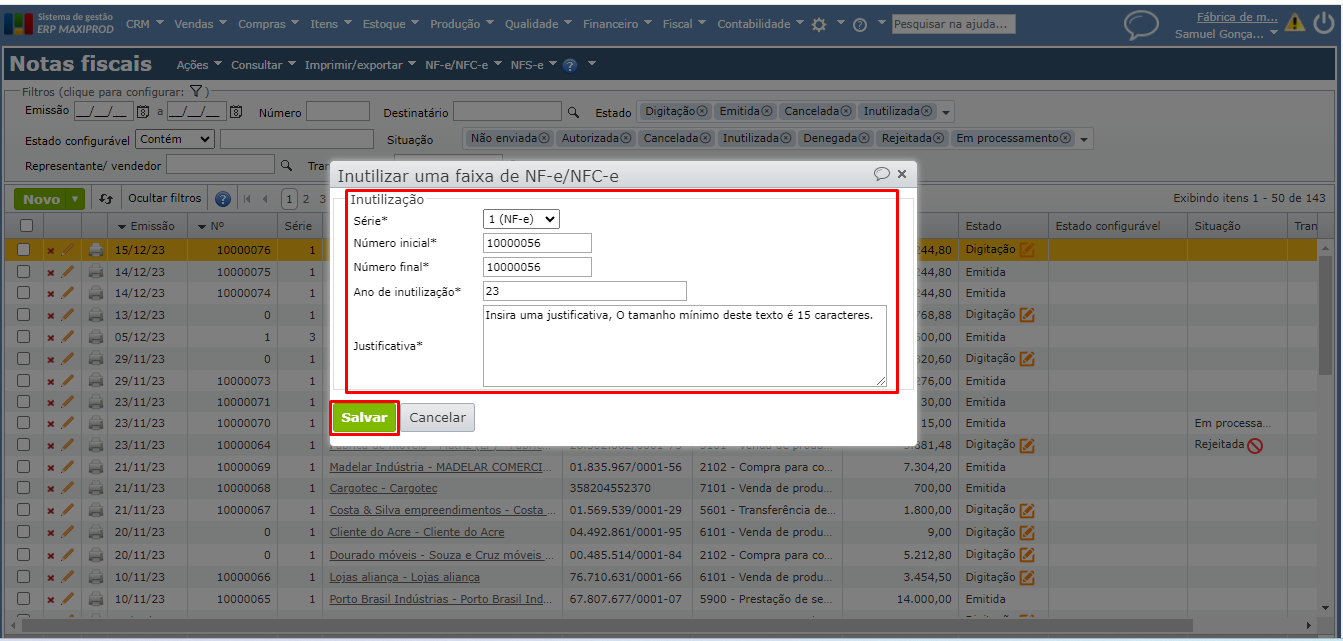This screenshot has width=1343, height=641.
Task: Click the ERP MAXIPROD logo icon
Action: coord(19,23)
